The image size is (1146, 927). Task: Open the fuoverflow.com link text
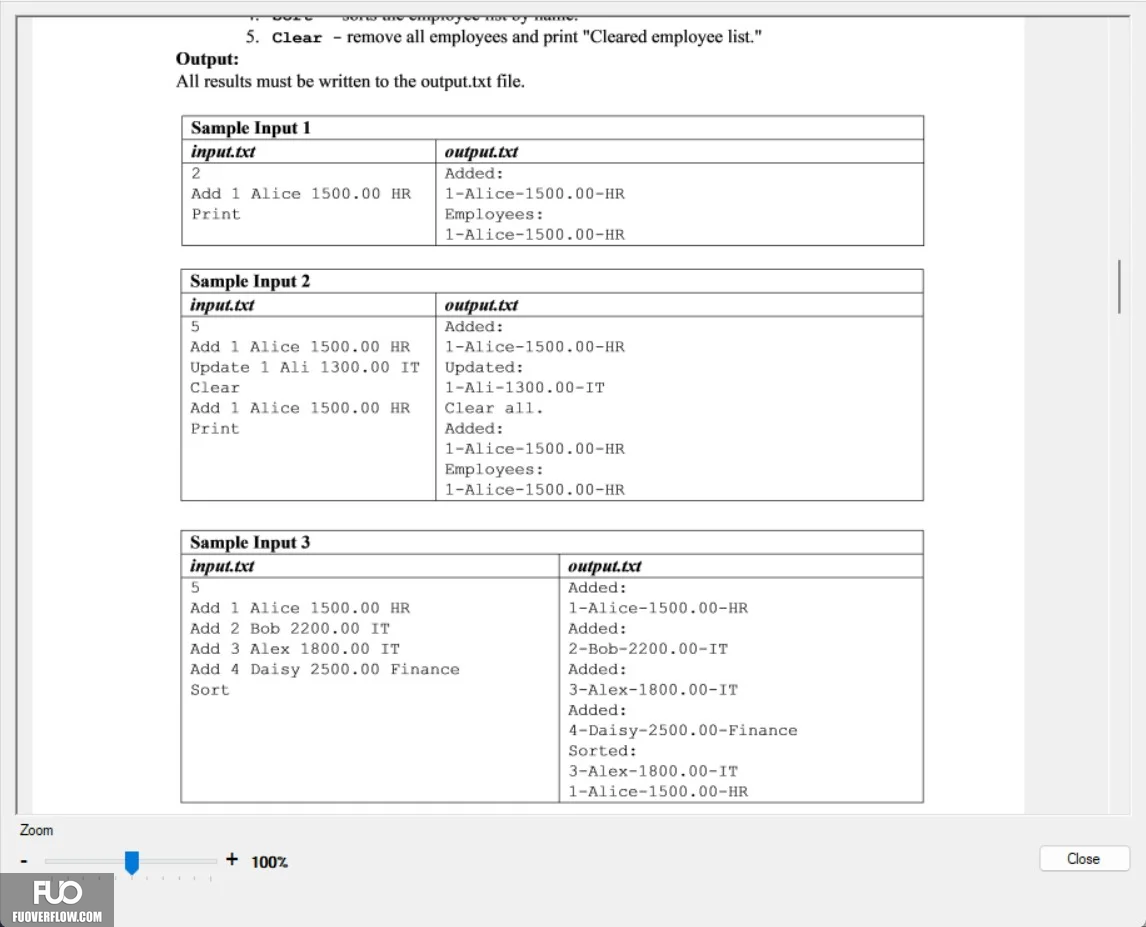pos(57,916)
